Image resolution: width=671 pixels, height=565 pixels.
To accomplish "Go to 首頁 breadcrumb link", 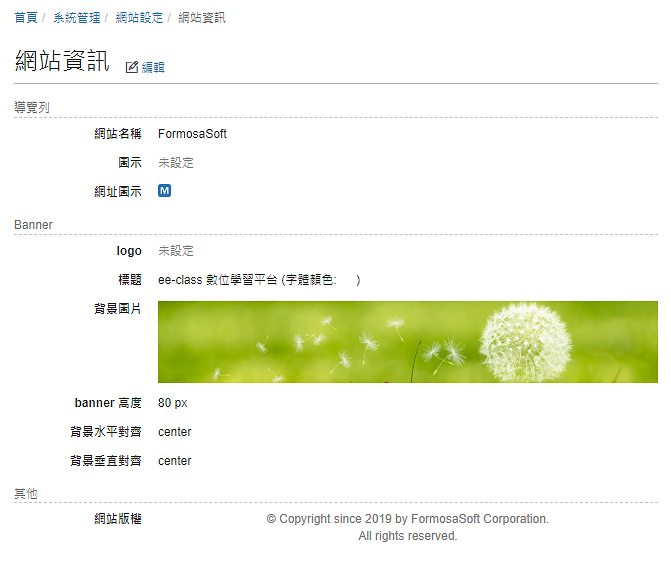I will pos(26,18).
